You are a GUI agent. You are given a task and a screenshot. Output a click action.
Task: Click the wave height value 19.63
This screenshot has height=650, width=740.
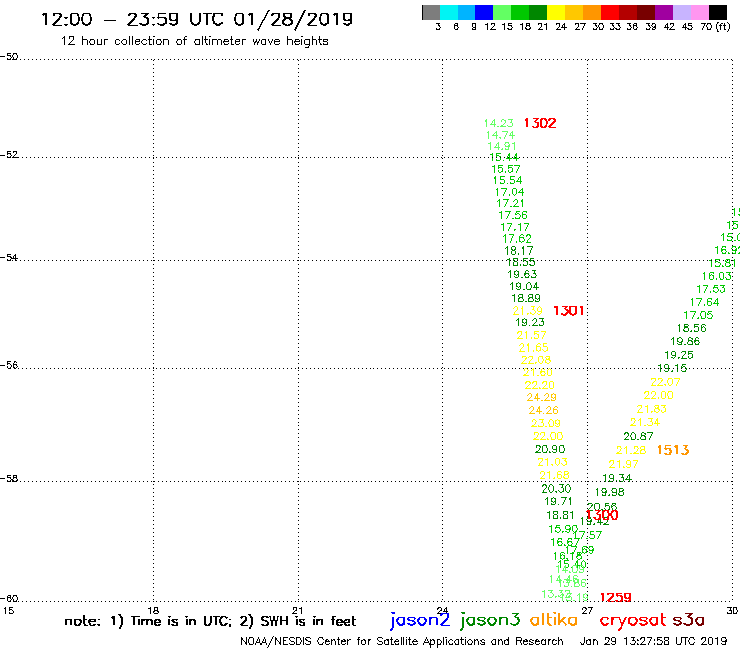pyautogui.click(x=522, y=274)
